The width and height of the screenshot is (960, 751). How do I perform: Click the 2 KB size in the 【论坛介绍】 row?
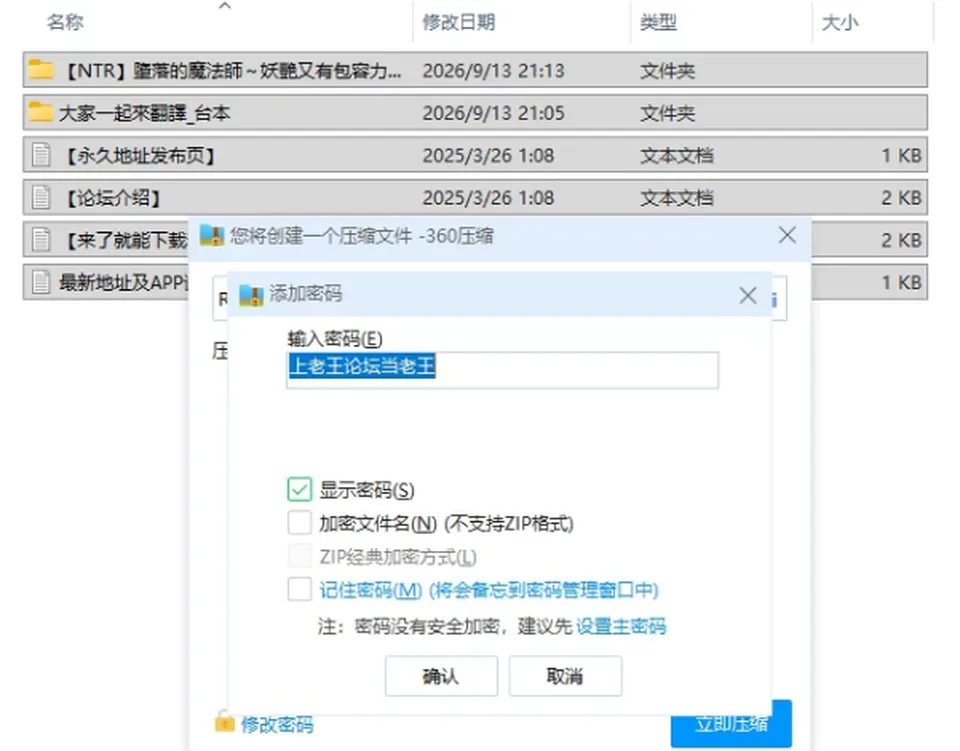click(x=901, y=198)
